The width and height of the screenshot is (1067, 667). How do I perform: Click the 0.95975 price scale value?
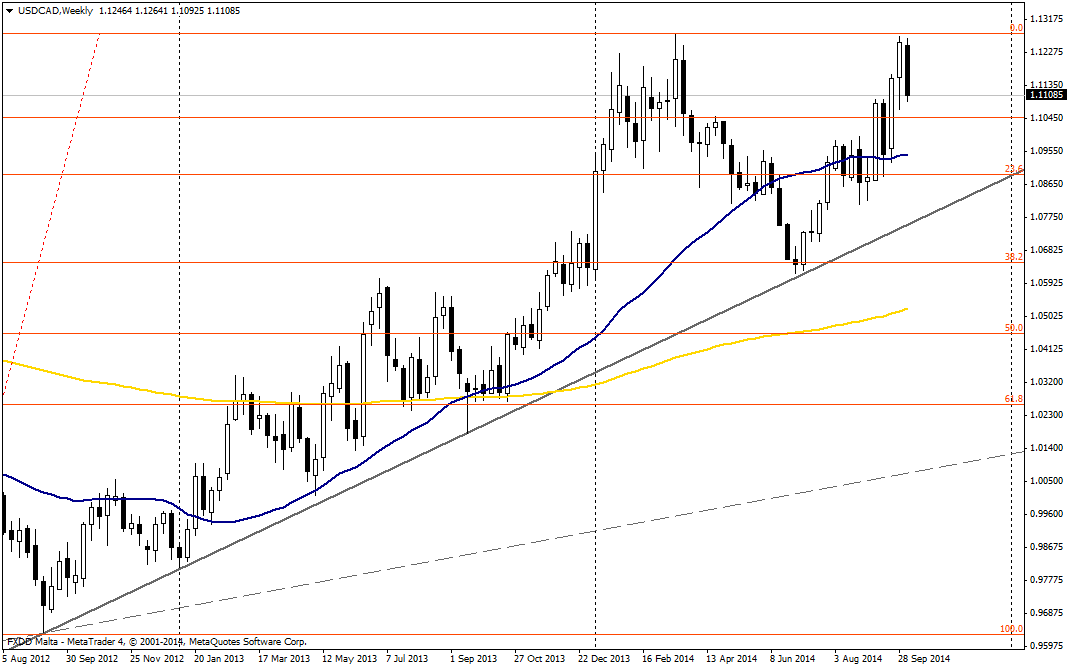point(1045,646)
